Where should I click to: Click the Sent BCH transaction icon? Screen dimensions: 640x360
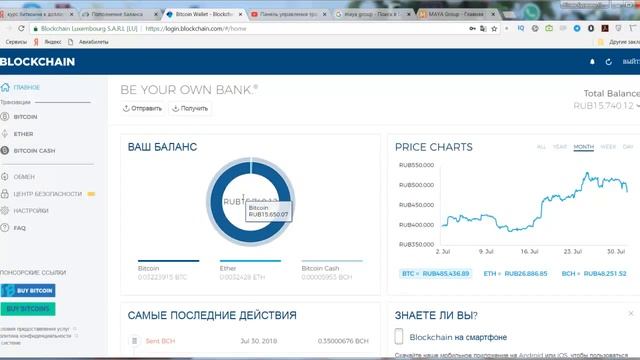pyautogui.click(x=134, y=341)
